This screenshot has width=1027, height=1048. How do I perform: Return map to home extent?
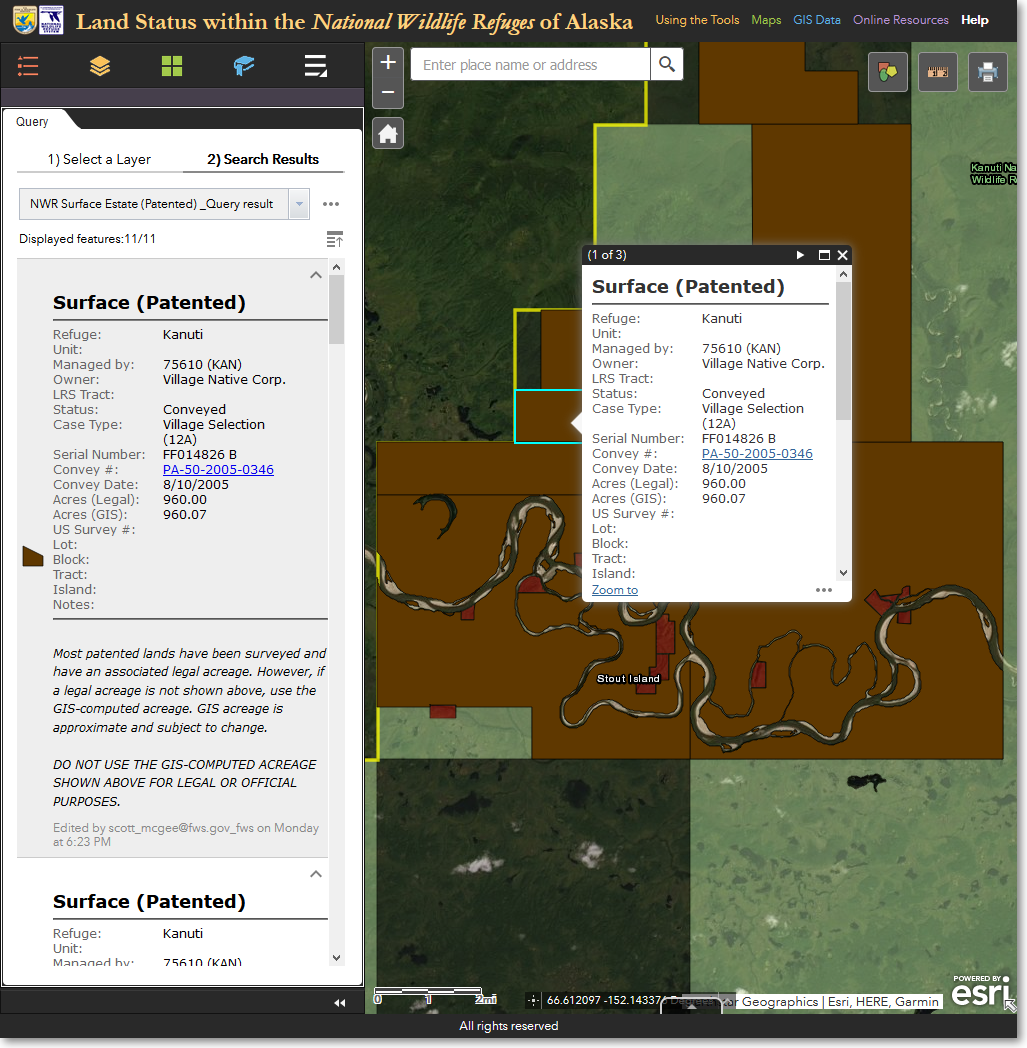(388, 133)
